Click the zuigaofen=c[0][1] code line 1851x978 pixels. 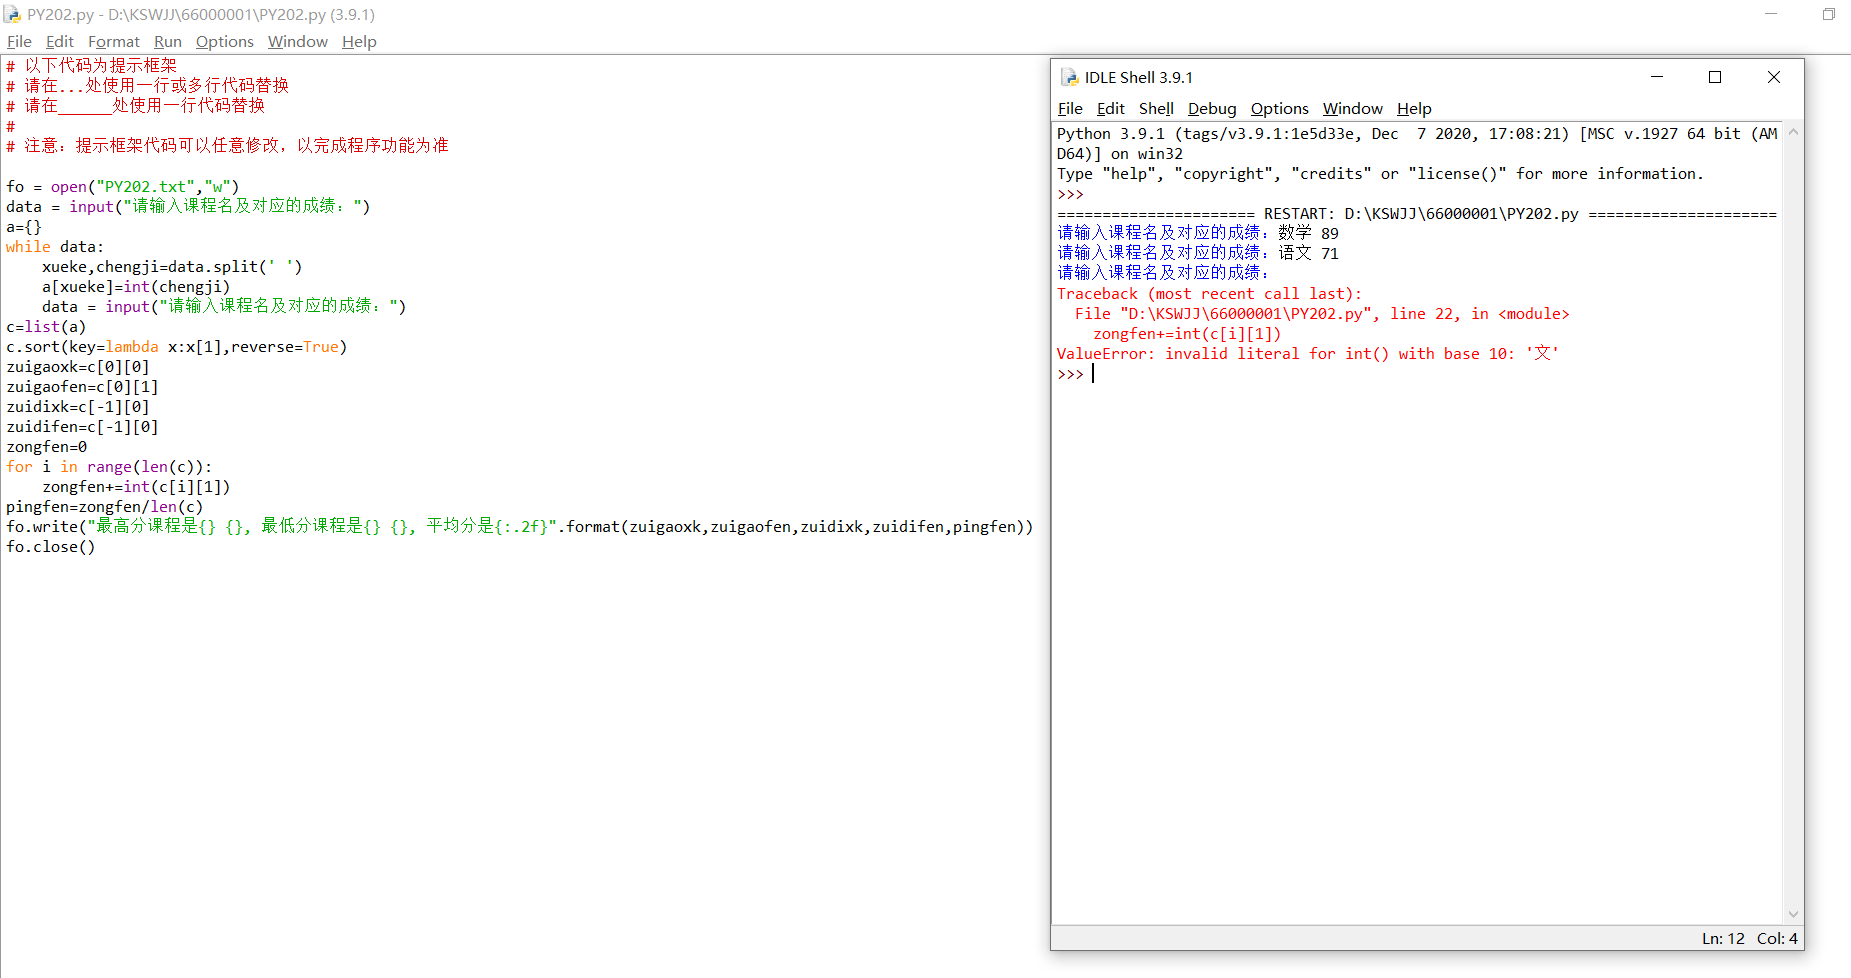[x=82, y=386]
